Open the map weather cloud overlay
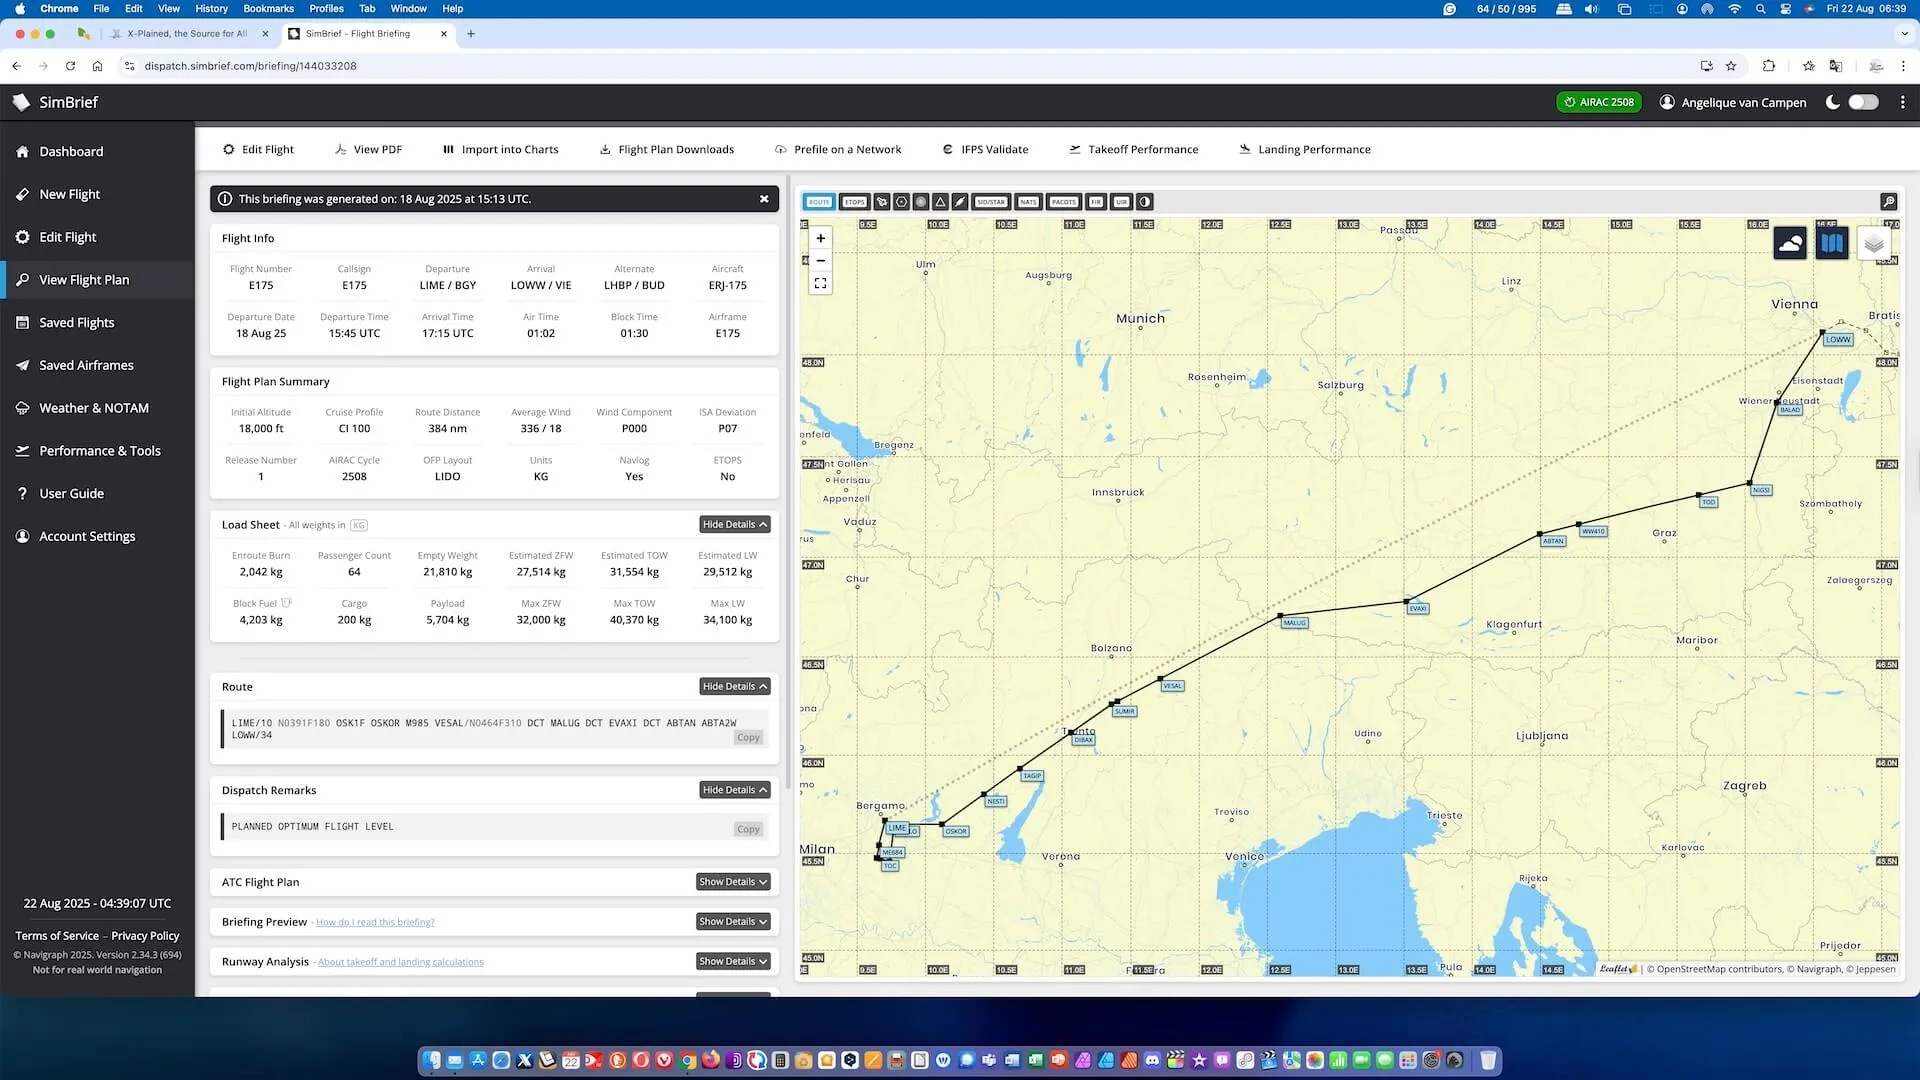 1790,243
